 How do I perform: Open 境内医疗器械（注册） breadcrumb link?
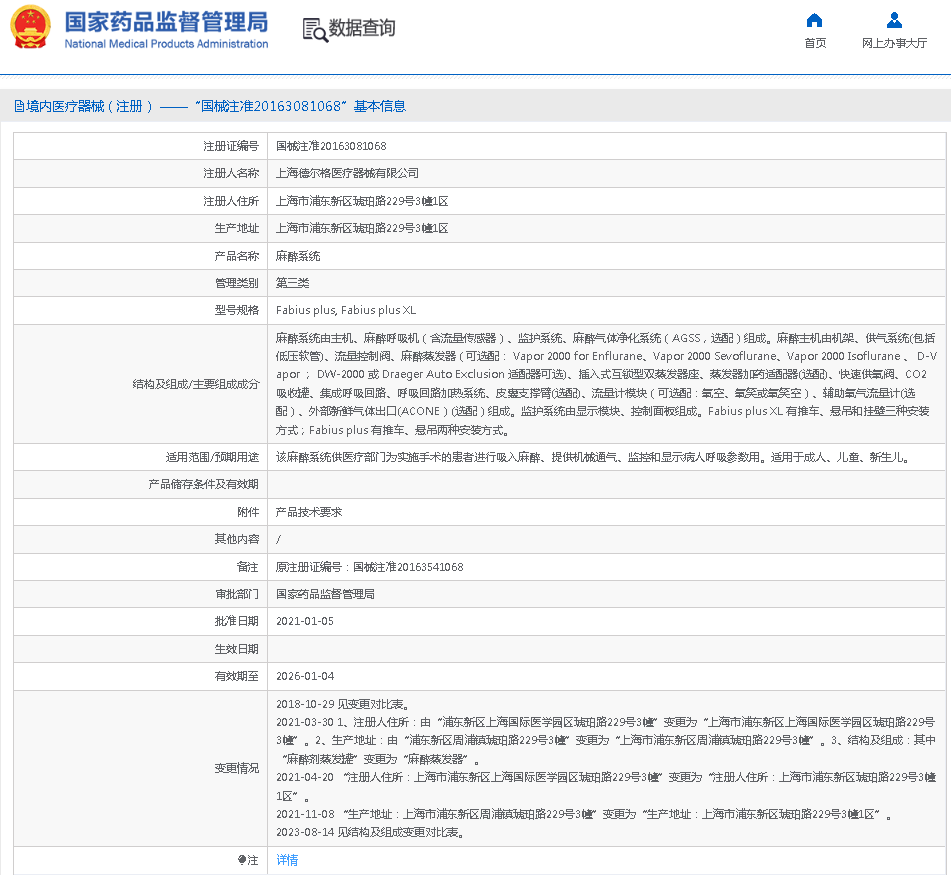click(90, 106)
